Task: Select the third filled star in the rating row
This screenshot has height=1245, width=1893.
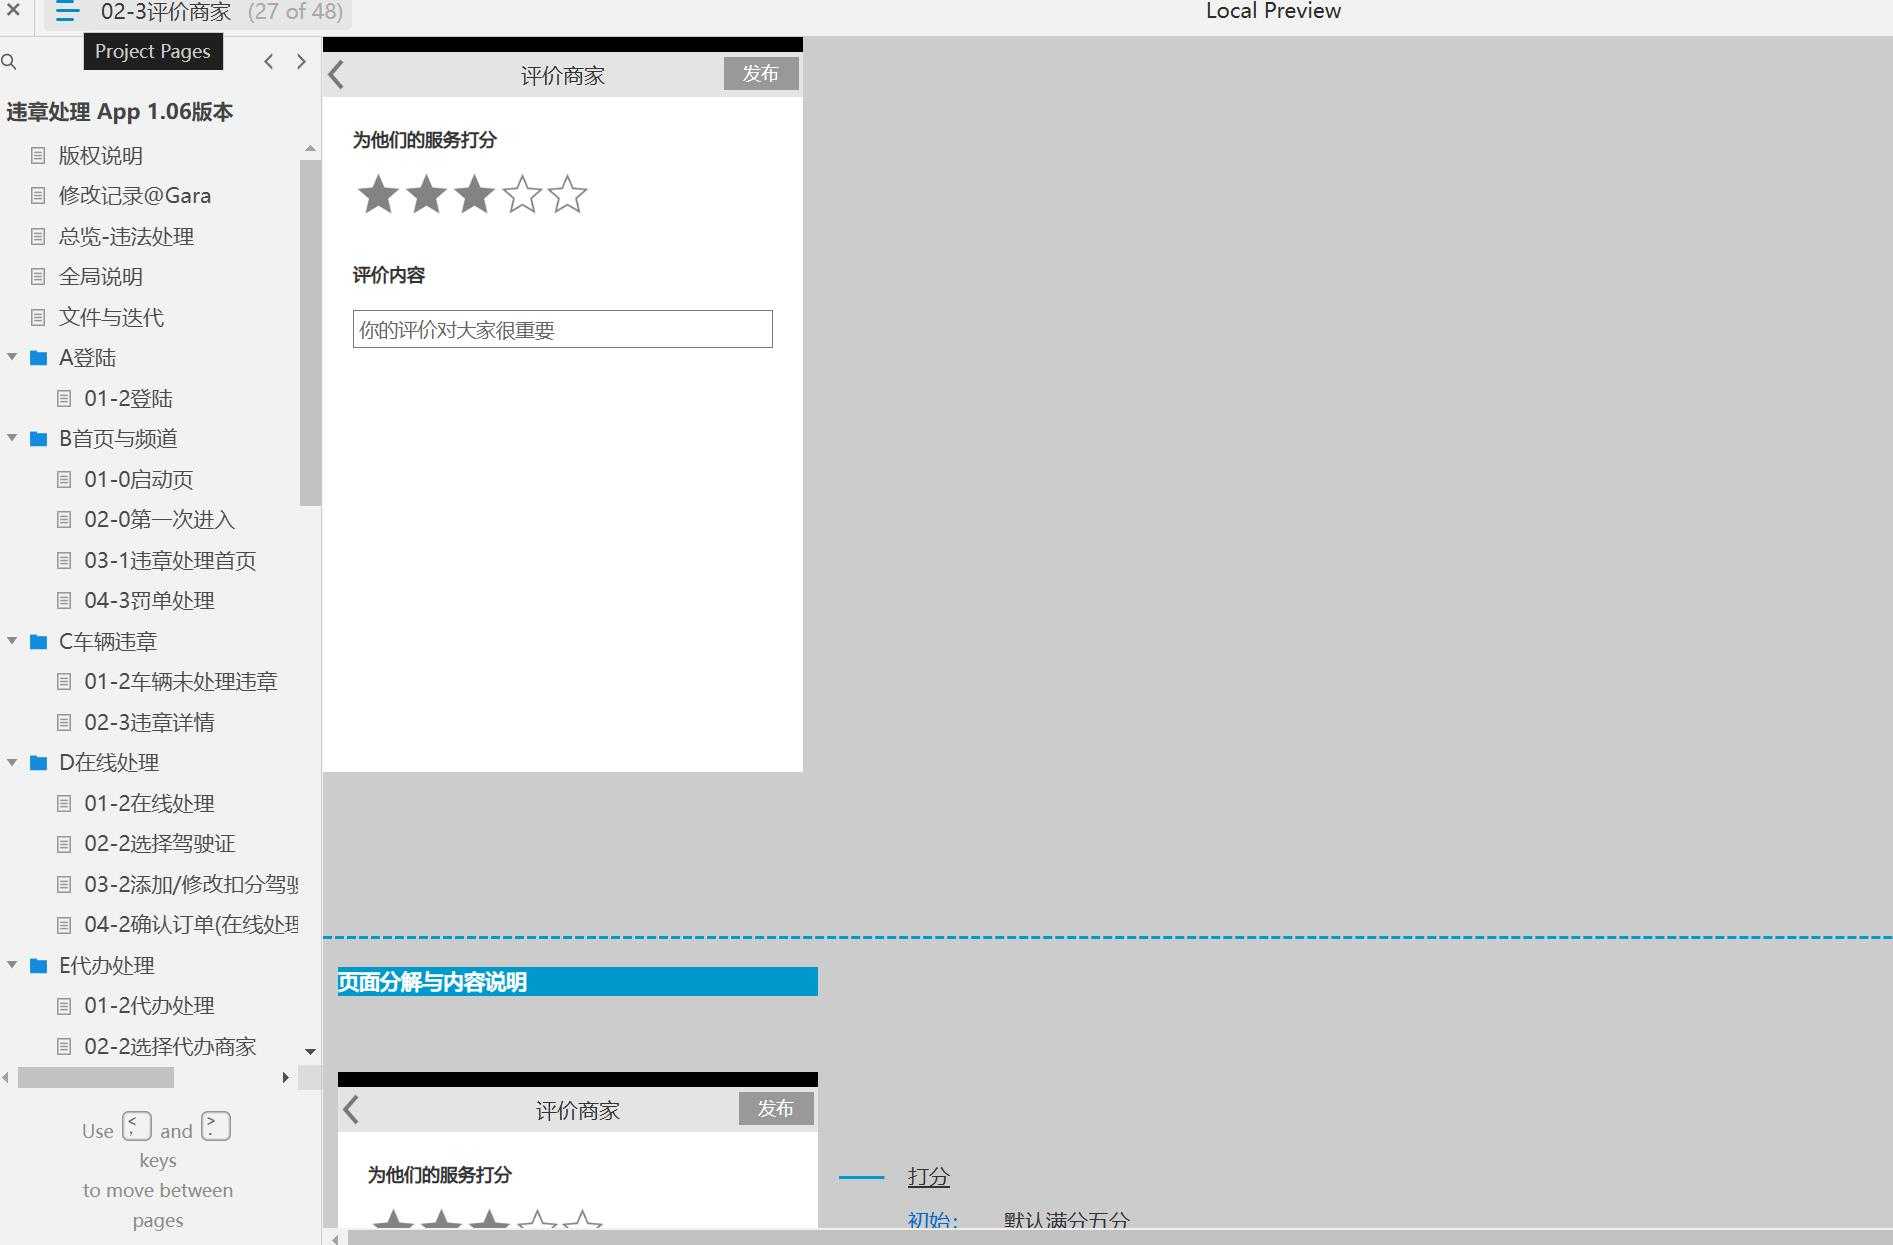Action: point(473,195)
